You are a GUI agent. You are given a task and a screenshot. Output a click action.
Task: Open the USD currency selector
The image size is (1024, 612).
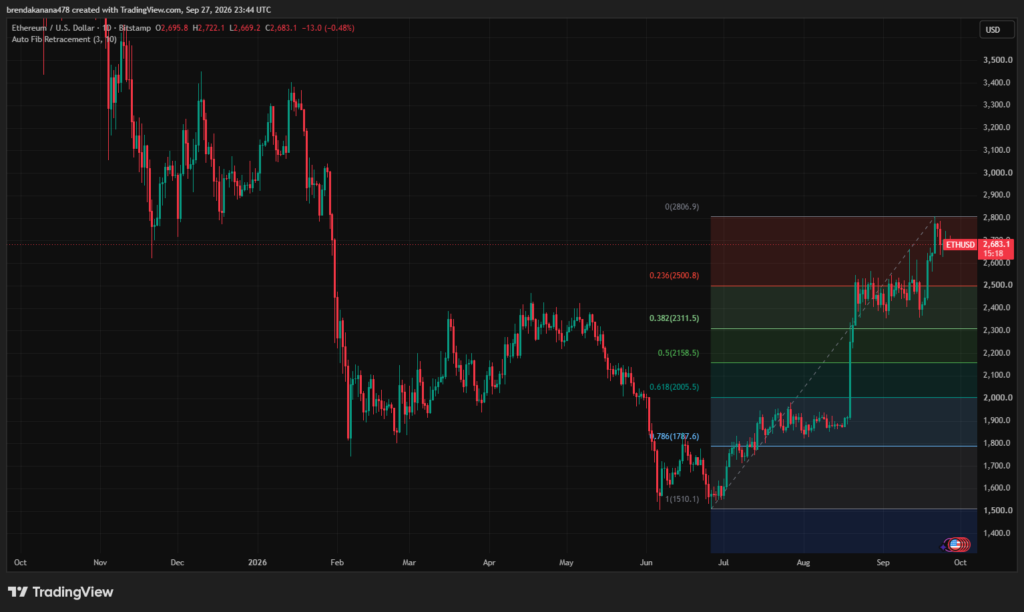(995, 30)
